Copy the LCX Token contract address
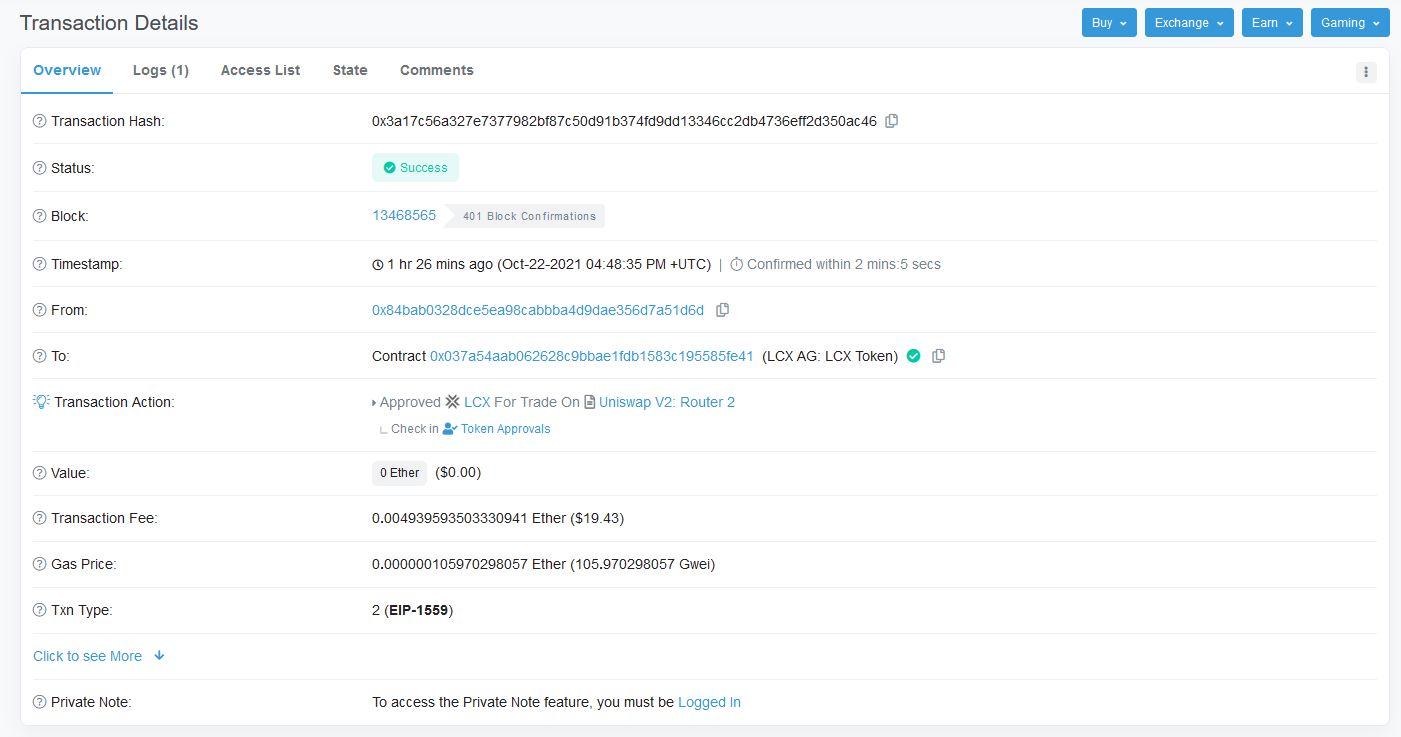 click(938, 356)
